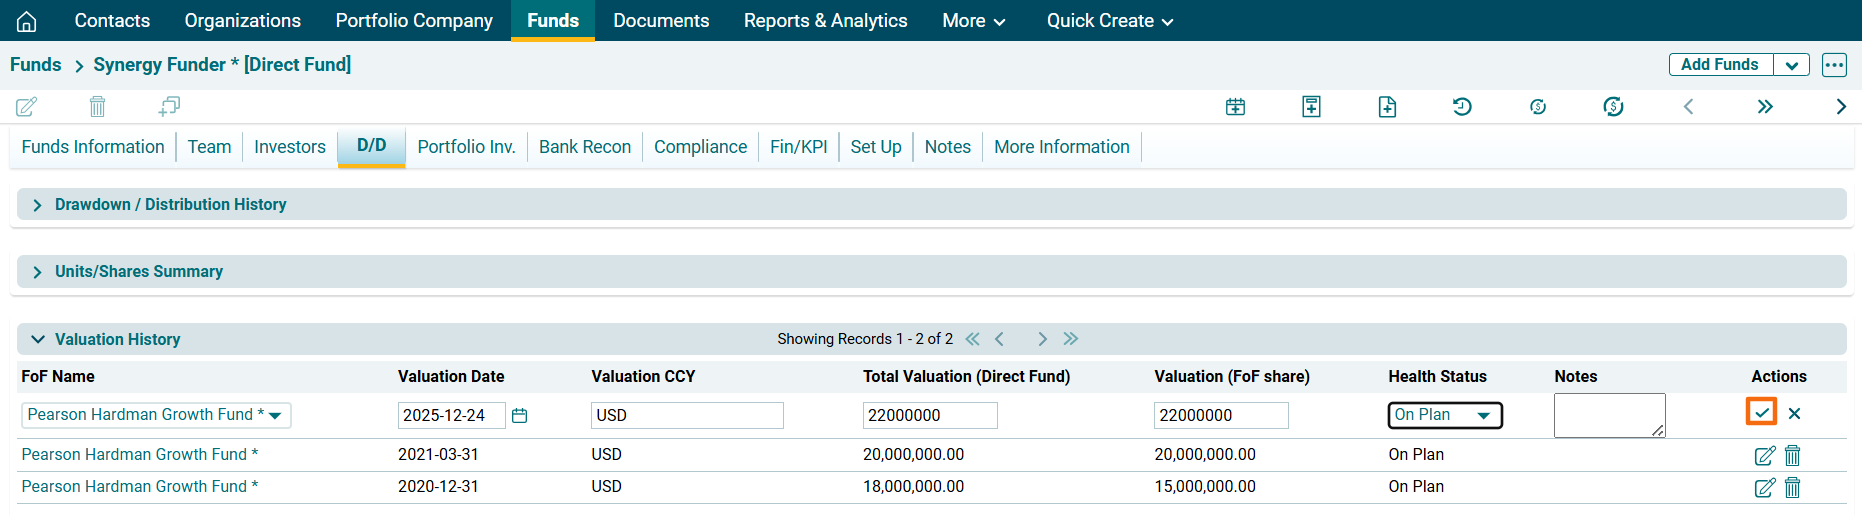1862x515 pixels.
Task: Click edit icon for 2021-03-31 valuation row
Action: [x=1764, y=456]
